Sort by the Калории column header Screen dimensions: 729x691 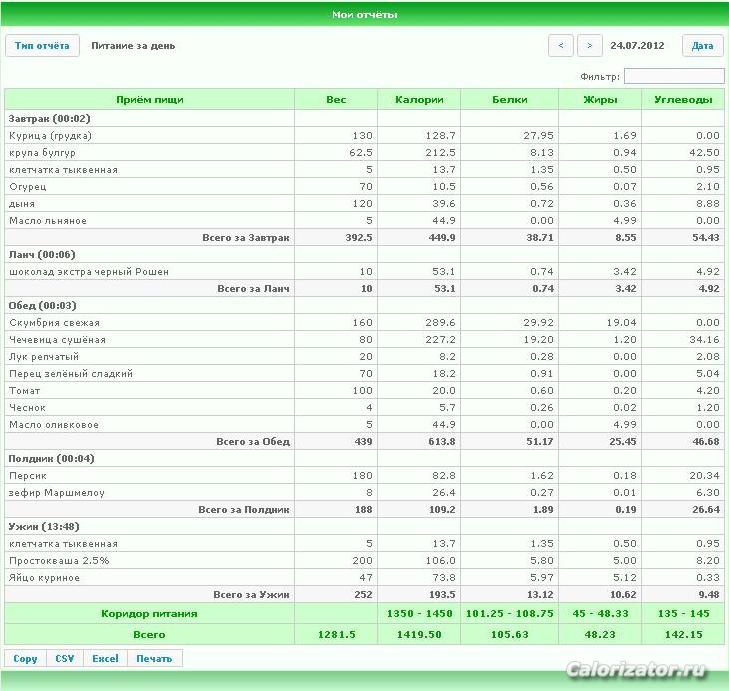[x=419, y=100]
